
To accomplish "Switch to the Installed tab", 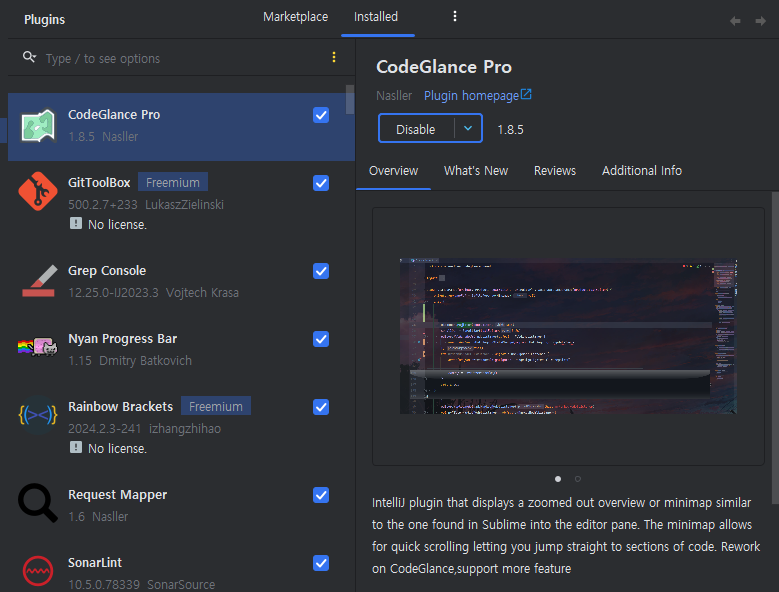I will click(376, 17).
